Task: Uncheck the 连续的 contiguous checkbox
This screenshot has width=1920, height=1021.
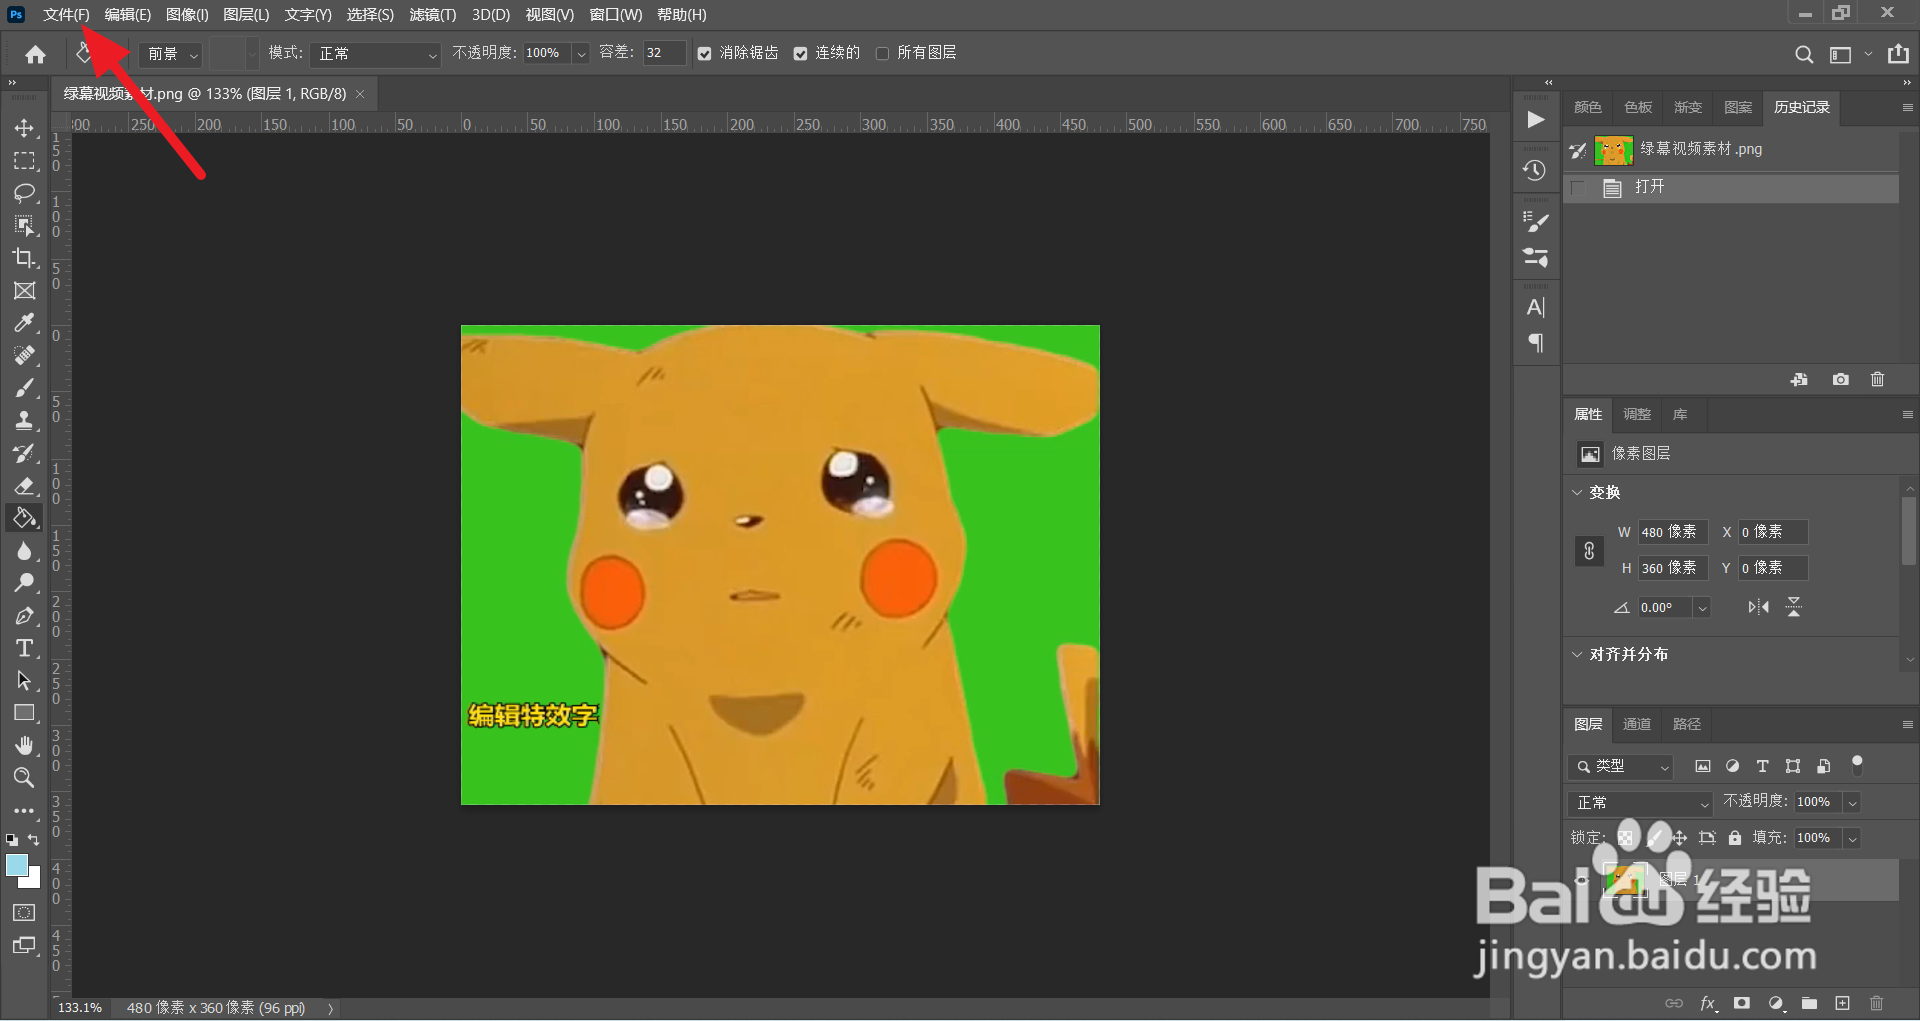Action: [x=800, y=54]
